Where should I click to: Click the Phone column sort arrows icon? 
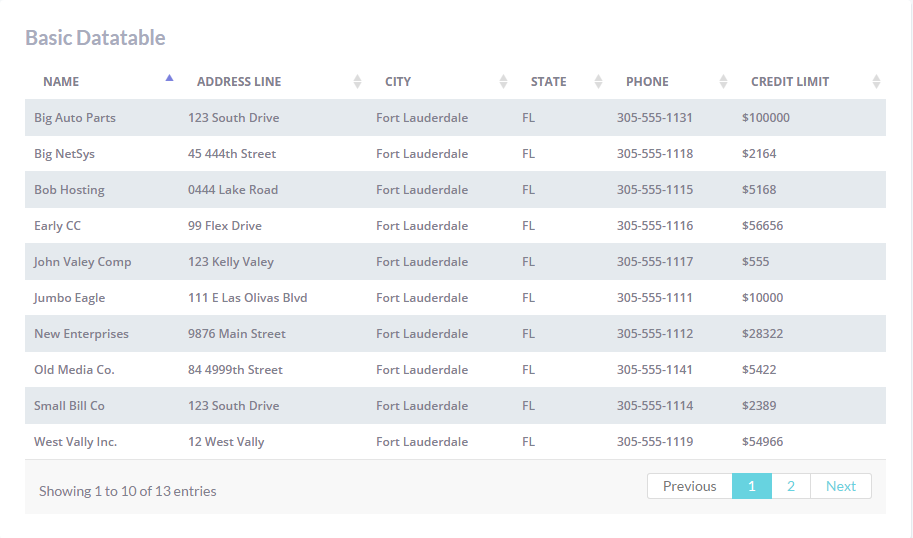pyautogui.click(x=723, y=82)
